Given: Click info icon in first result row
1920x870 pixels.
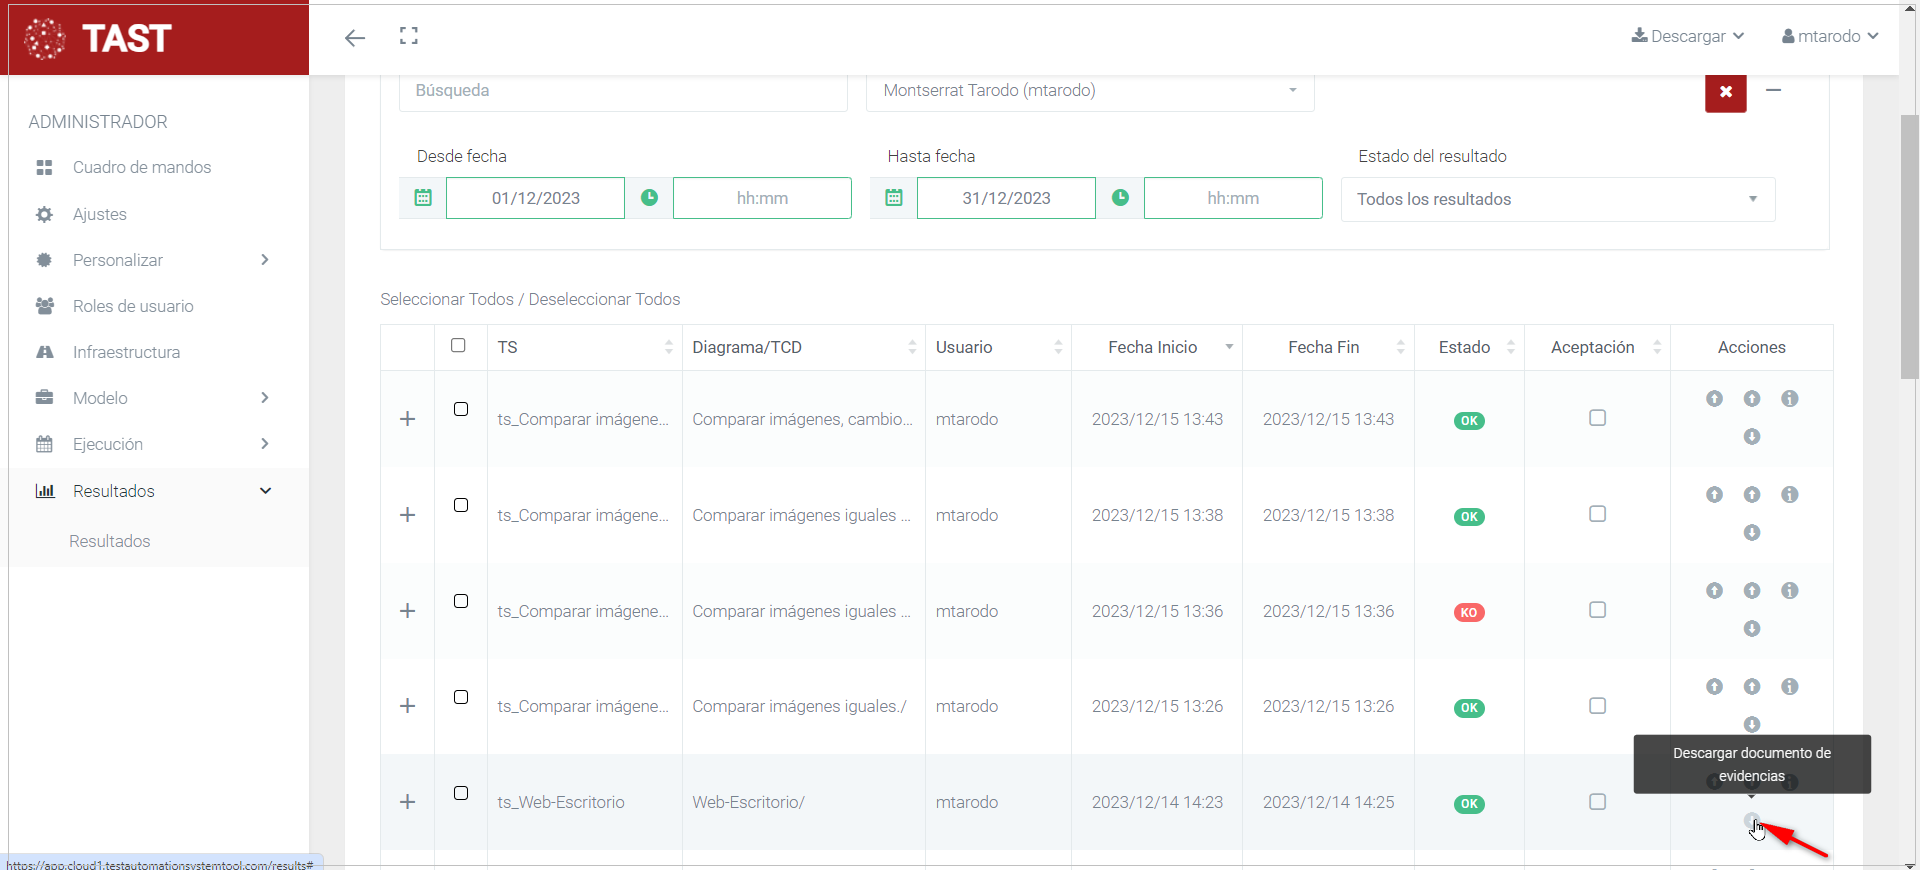Looking at the screenshot, I should [x=1789, y=399].
